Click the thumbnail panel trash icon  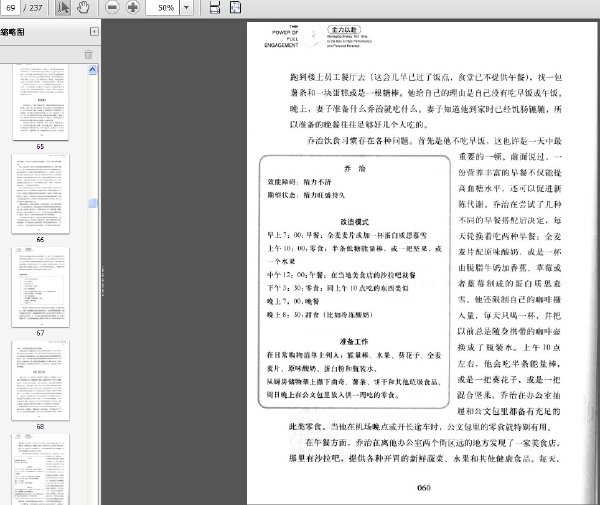pyautogui.click(x=88, y=55)
